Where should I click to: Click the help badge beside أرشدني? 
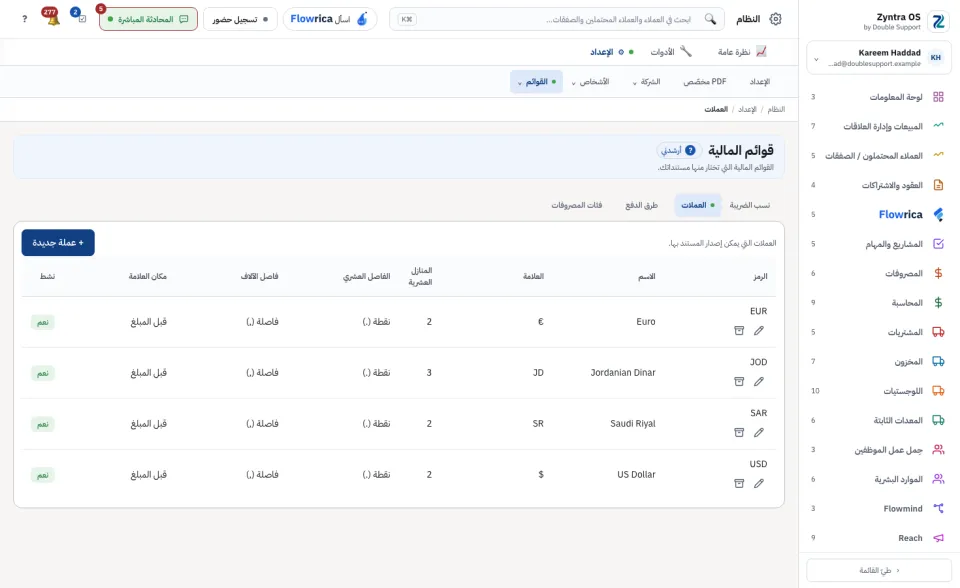click(x=690, y=150)
